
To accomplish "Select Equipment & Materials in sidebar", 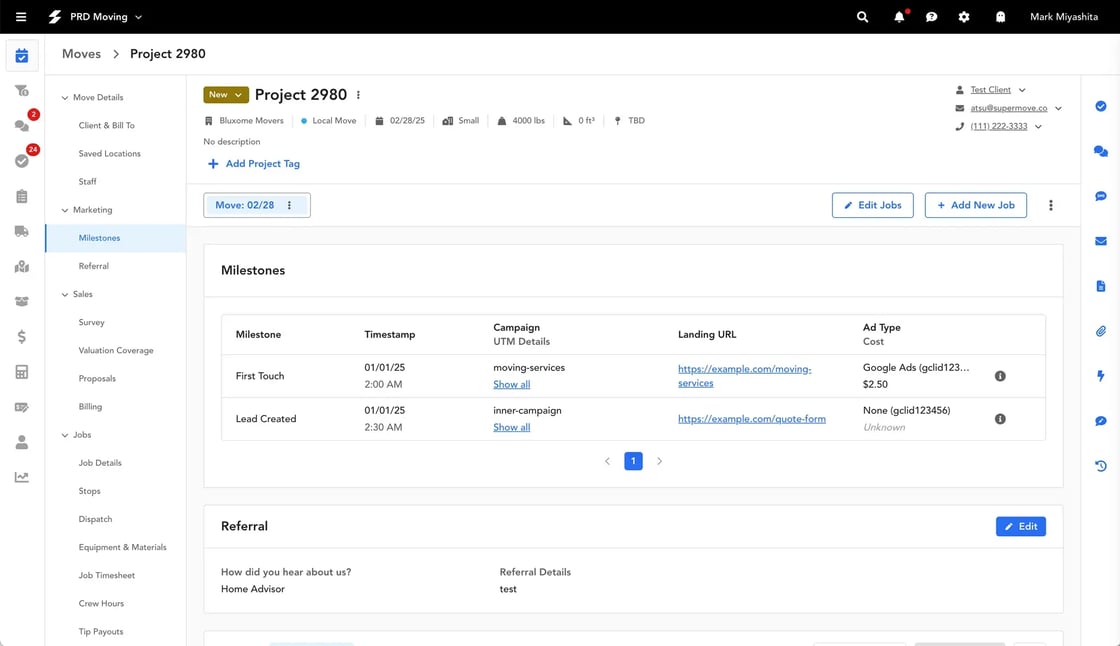I will [122, 547].
